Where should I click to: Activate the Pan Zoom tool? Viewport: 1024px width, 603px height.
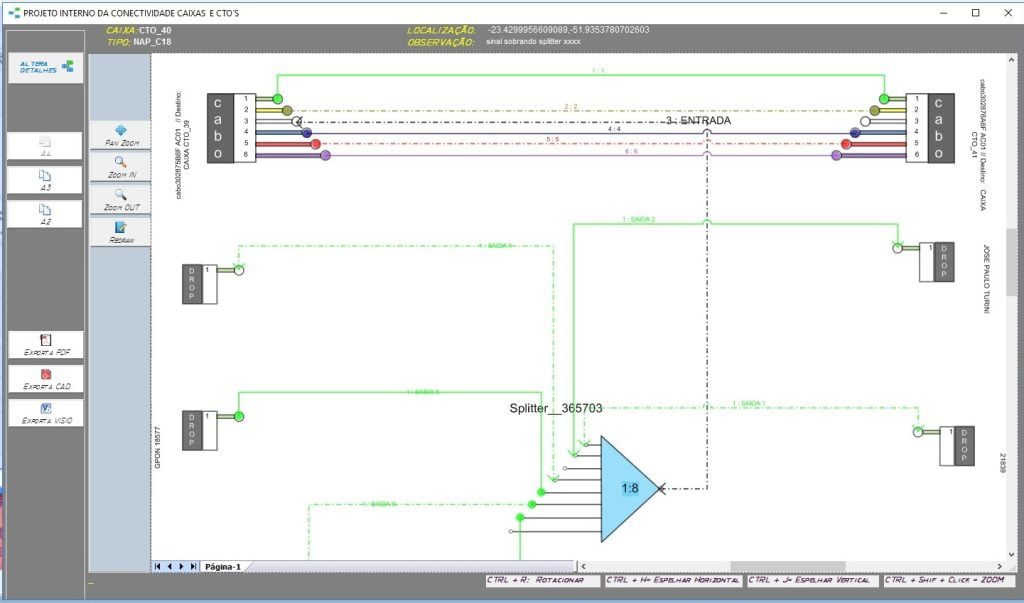point(120,135)
